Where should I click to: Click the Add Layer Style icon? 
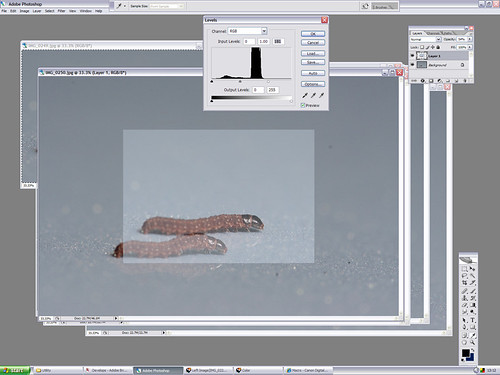[422, 81]
